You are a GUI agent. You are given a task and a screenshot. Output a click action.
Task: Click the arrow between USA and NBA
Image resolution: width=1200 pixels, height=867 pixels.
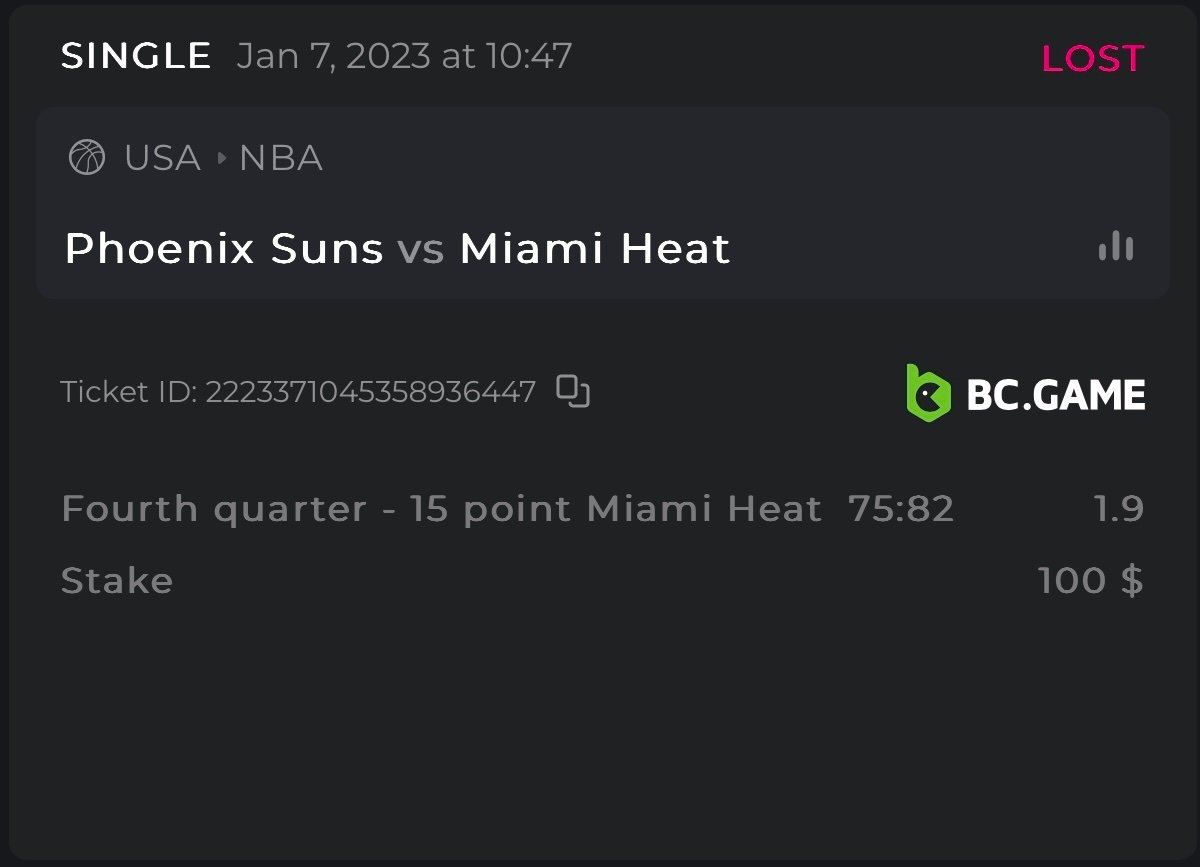click(221, 158)
